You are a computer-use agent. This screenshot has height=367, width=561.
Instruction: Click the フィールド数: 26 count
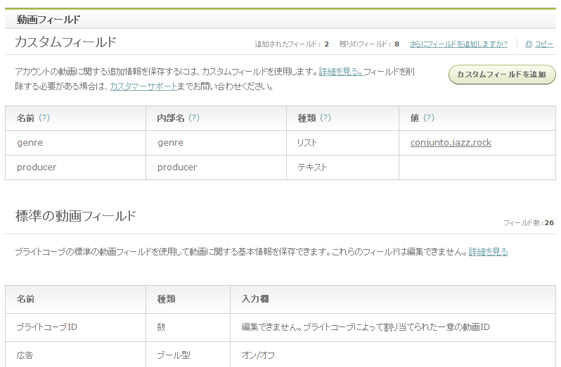click(529, 223)
